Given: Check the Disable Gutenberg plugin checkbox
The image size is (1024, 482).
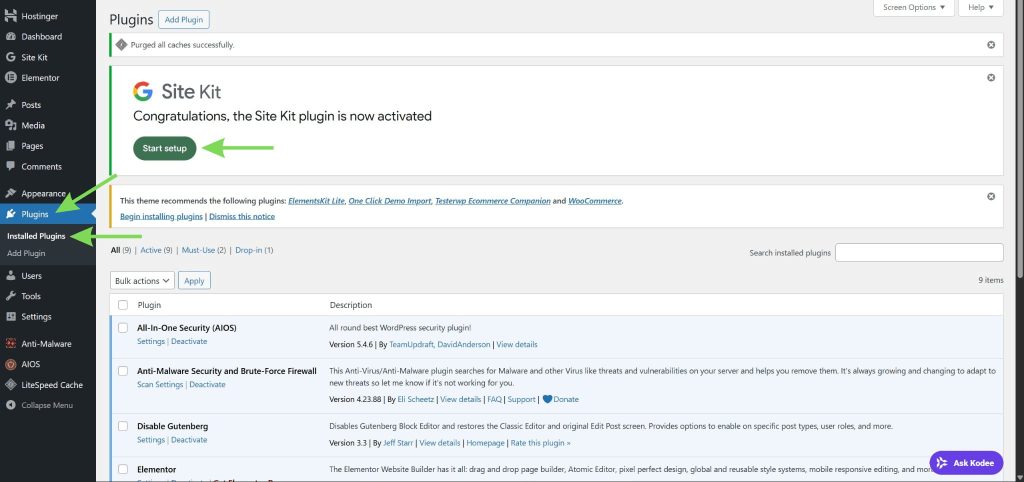Looking at the screenshot, I should (123, 426).
